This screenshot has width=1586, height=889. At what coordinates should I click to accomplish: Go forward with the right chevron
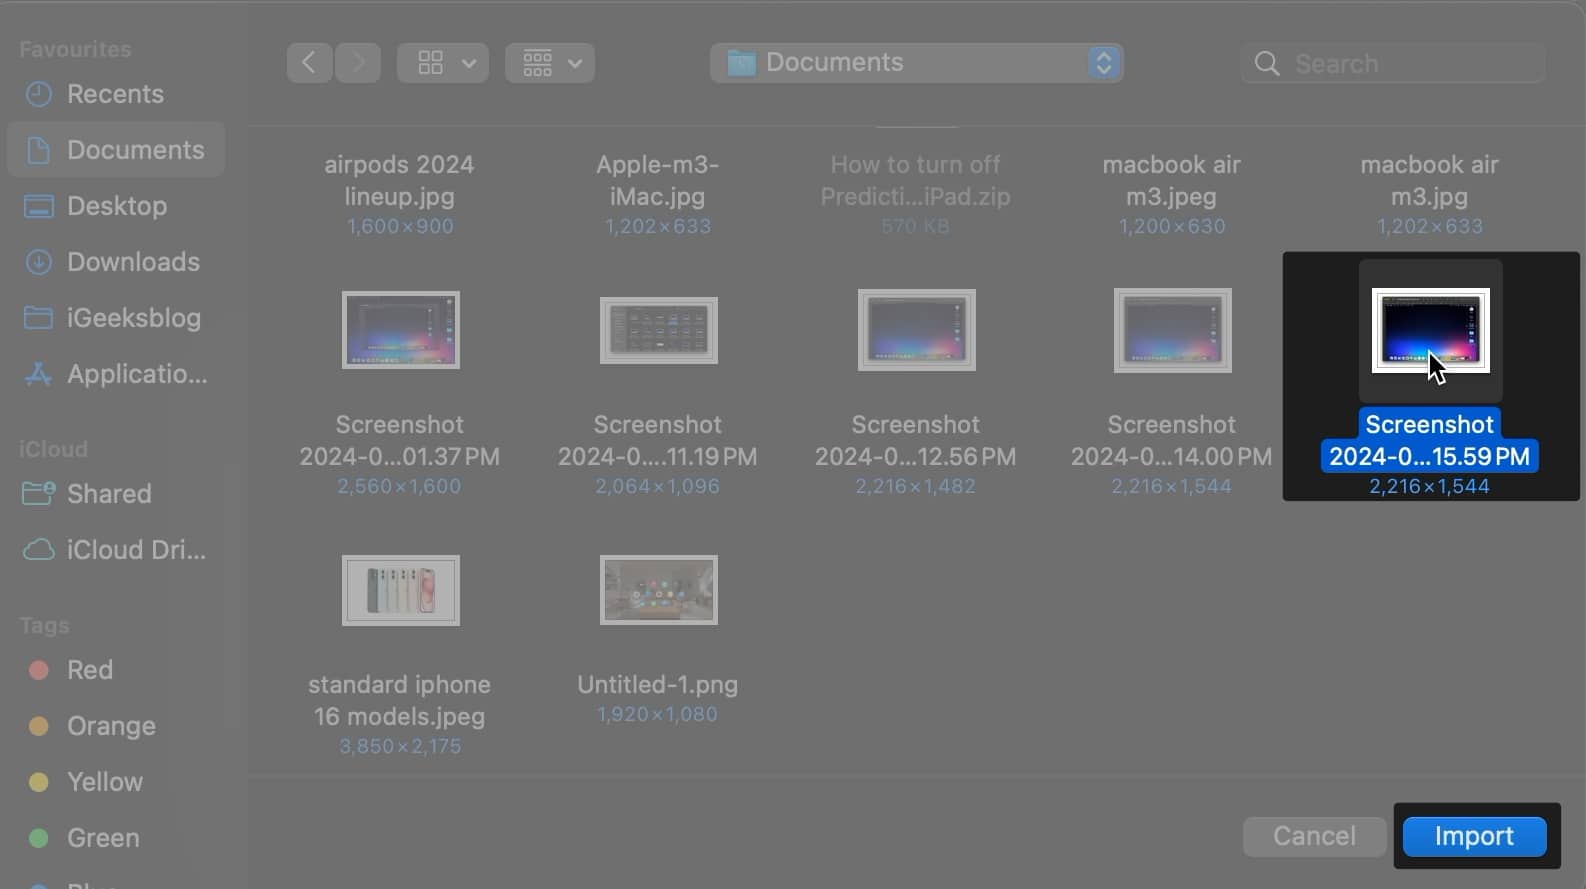coord(358,63)
